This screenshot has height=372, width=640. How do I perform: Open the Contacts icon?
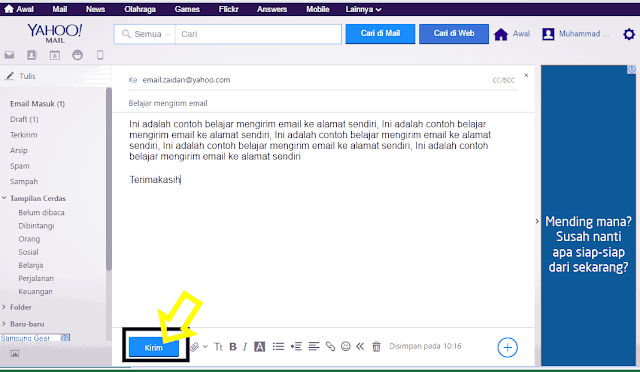point(32,55)
